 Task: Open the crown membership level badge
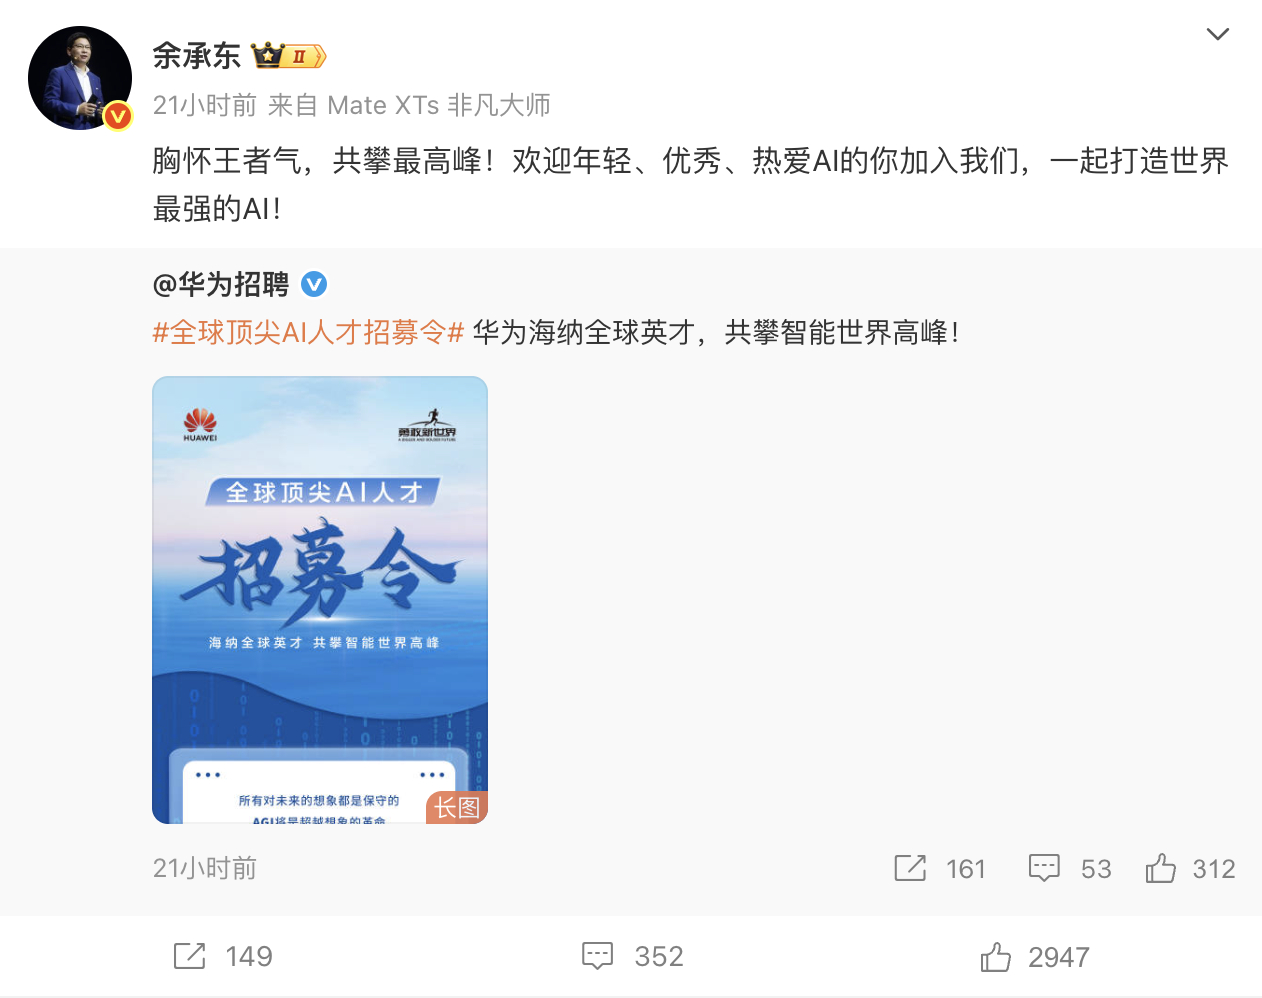pos(288,56)
